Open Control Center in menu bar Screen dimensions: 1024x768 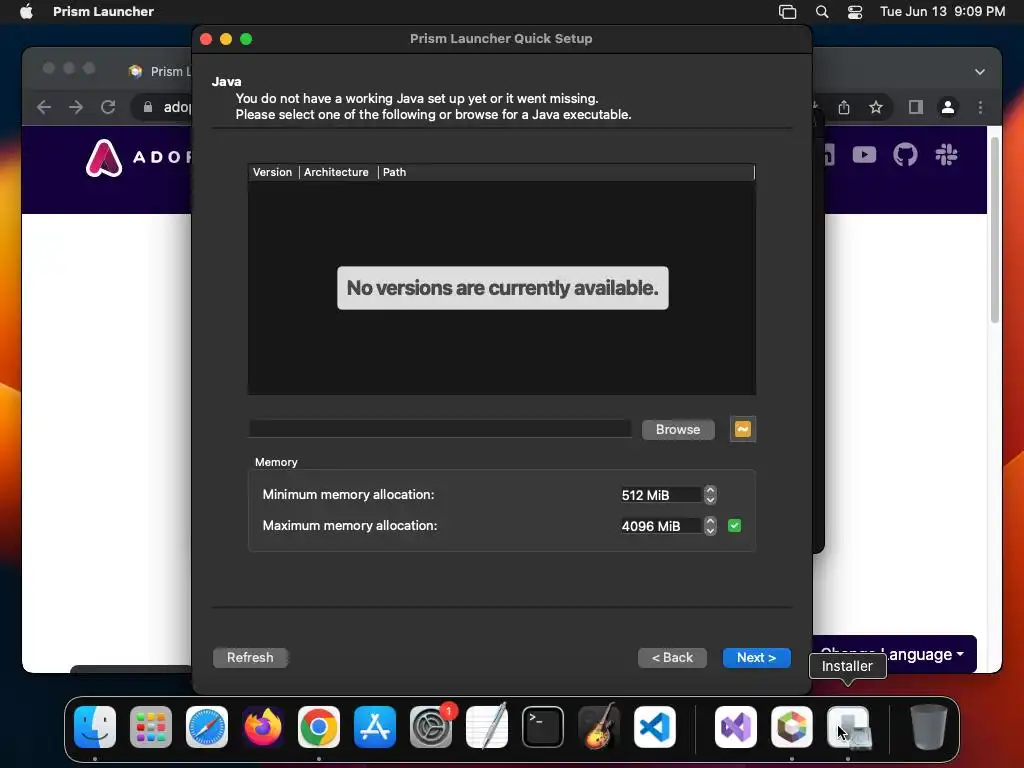tap(855, 12)
